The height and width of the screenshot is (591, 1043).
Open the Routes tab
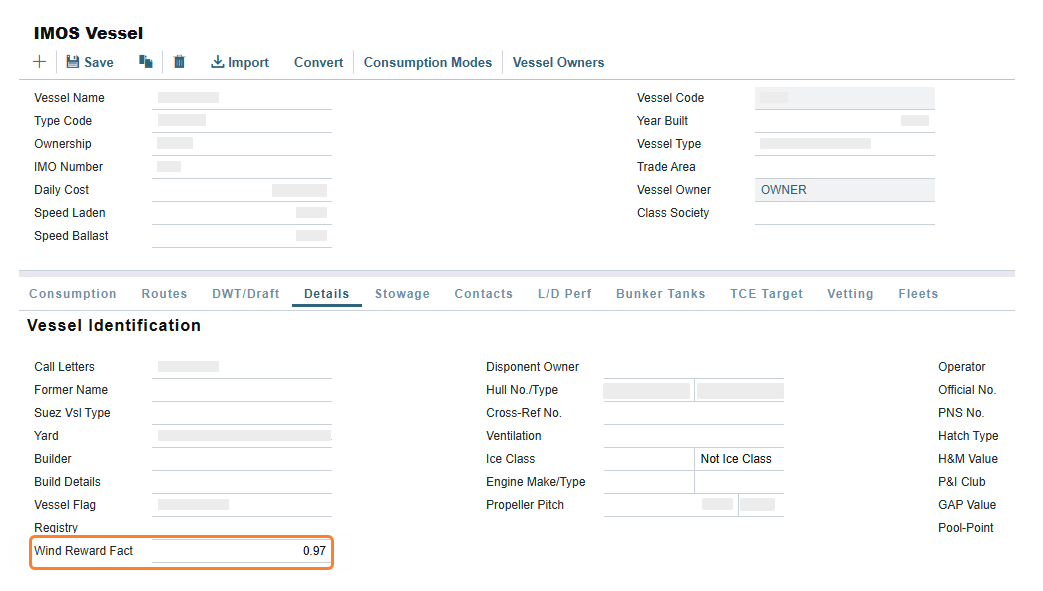click(x=164, y=293)
